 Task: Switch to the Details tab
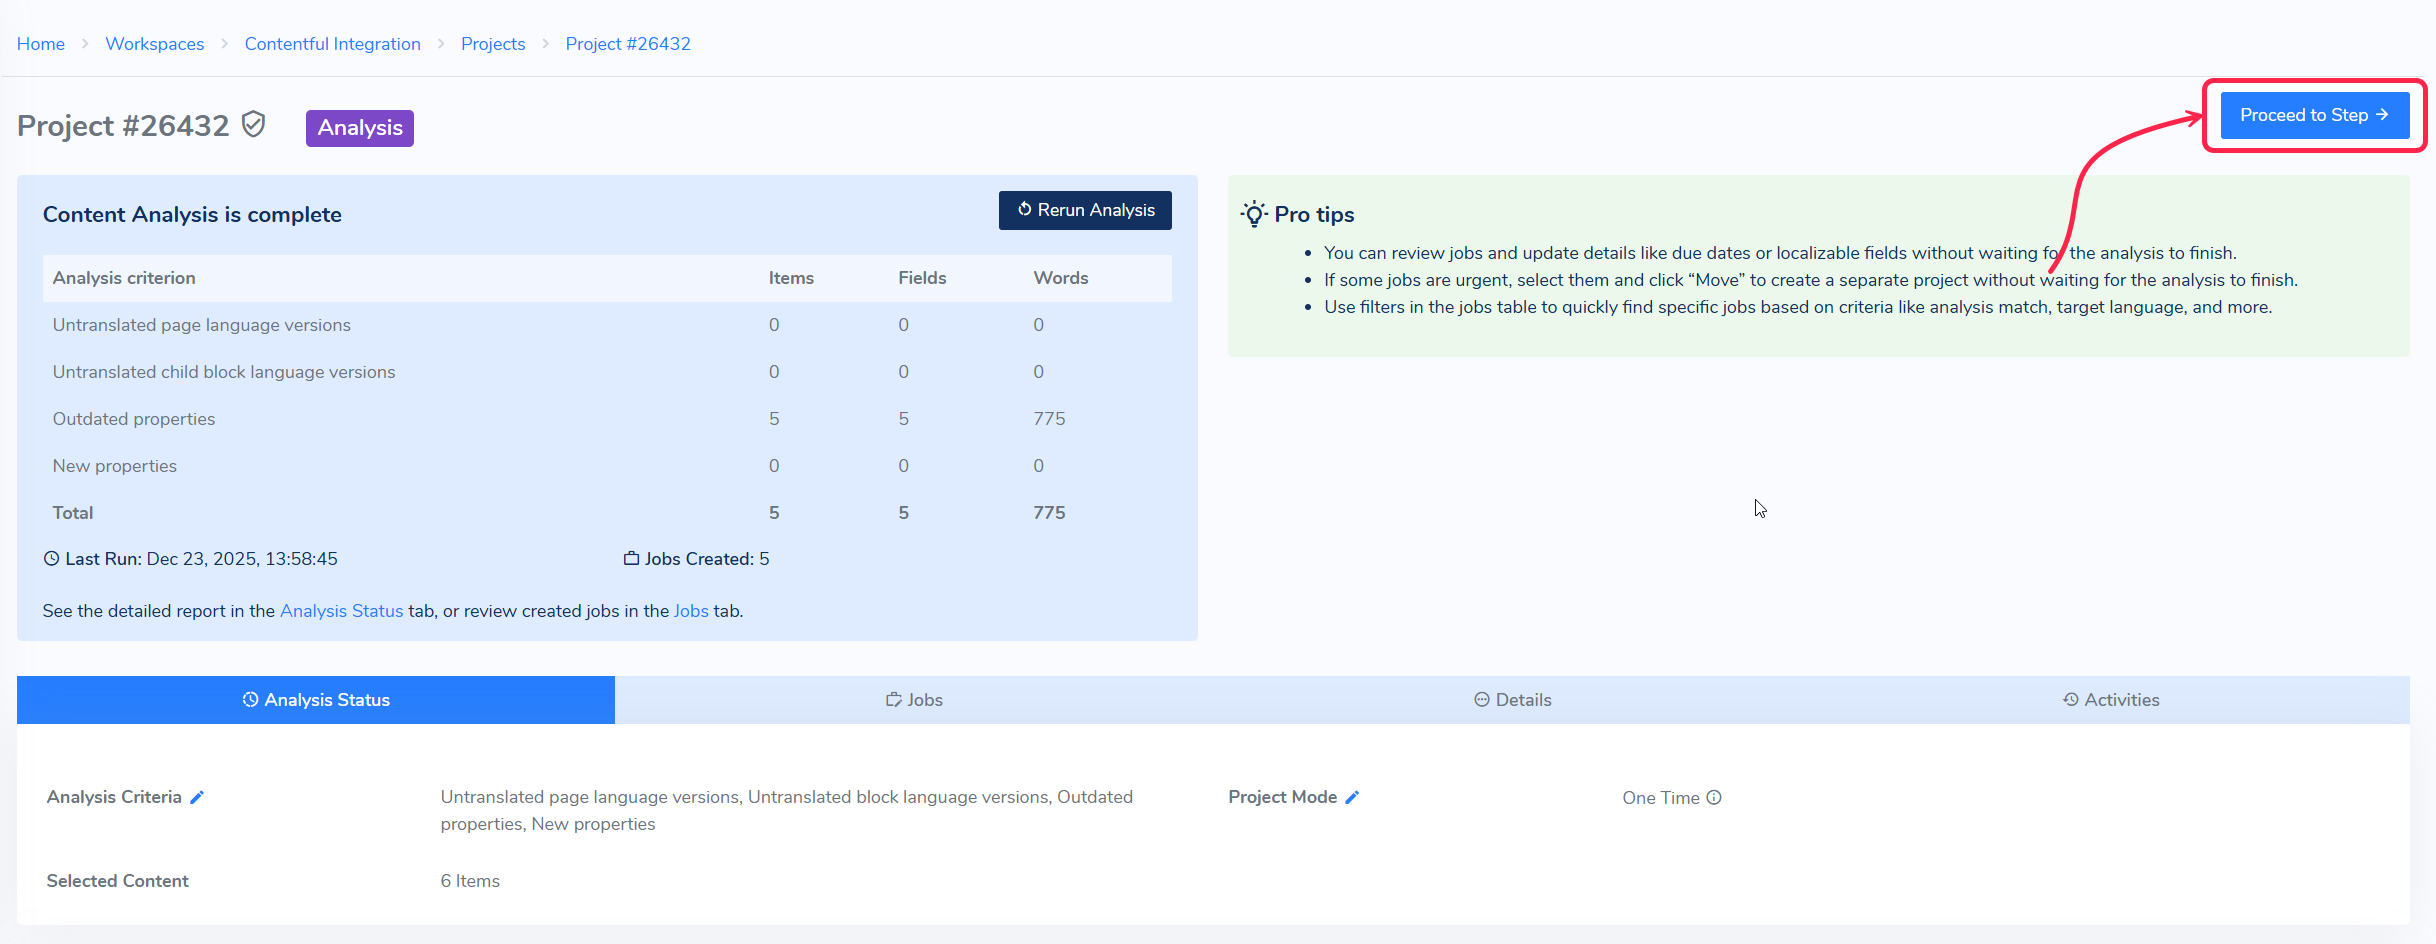[x=1512, y=700]
